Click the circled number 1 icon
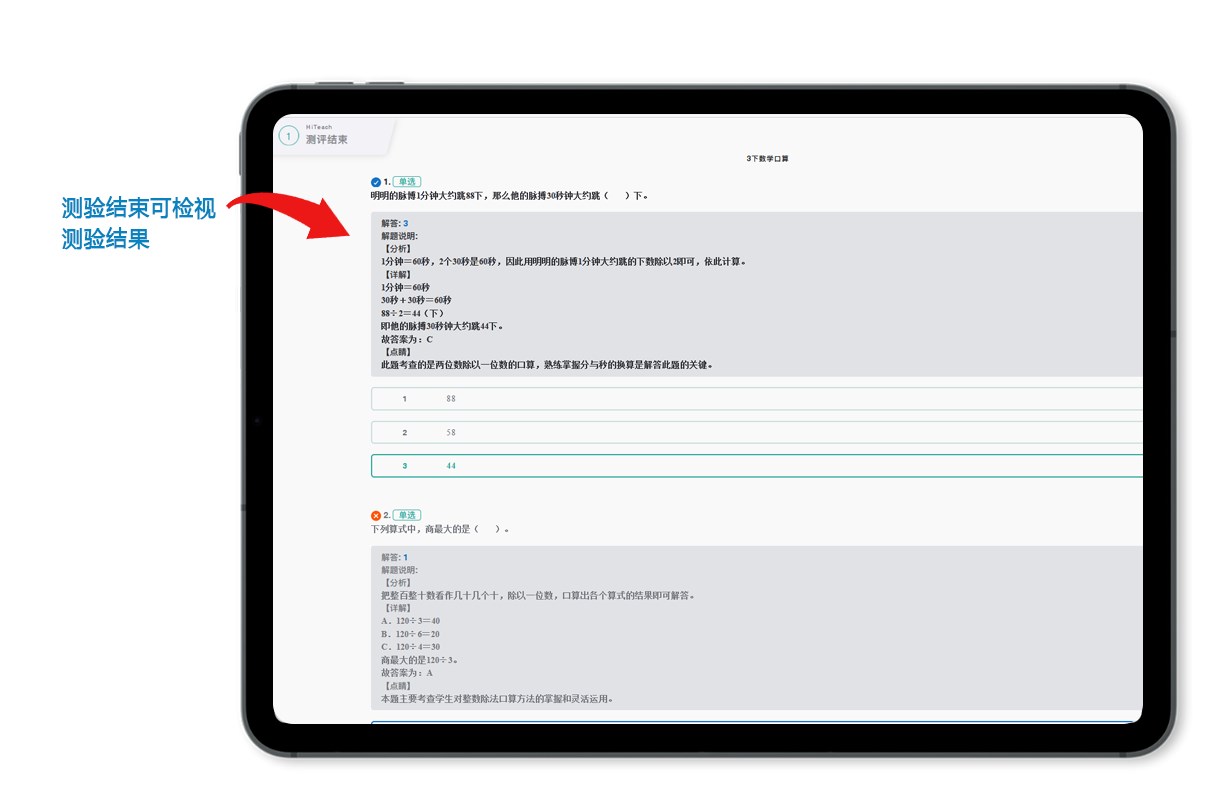This screenshot has height=802, width=1217. (x=289, y=136)
